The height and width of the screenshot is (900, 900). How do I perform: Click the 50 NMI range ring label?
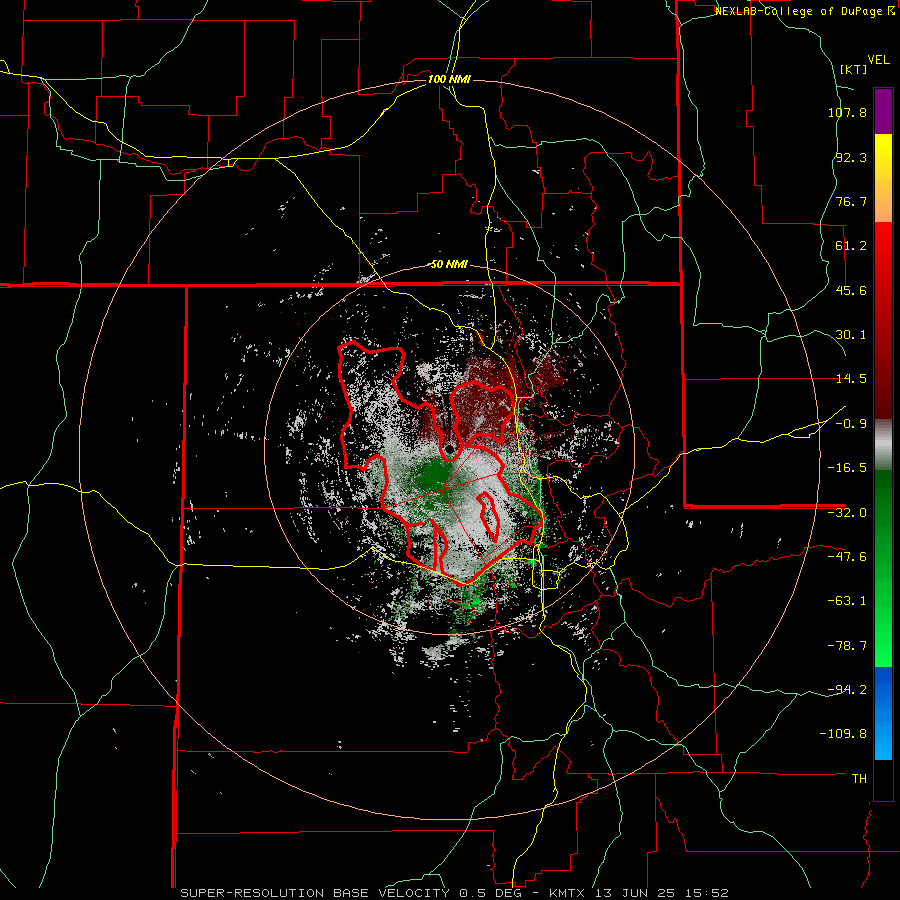449,264
